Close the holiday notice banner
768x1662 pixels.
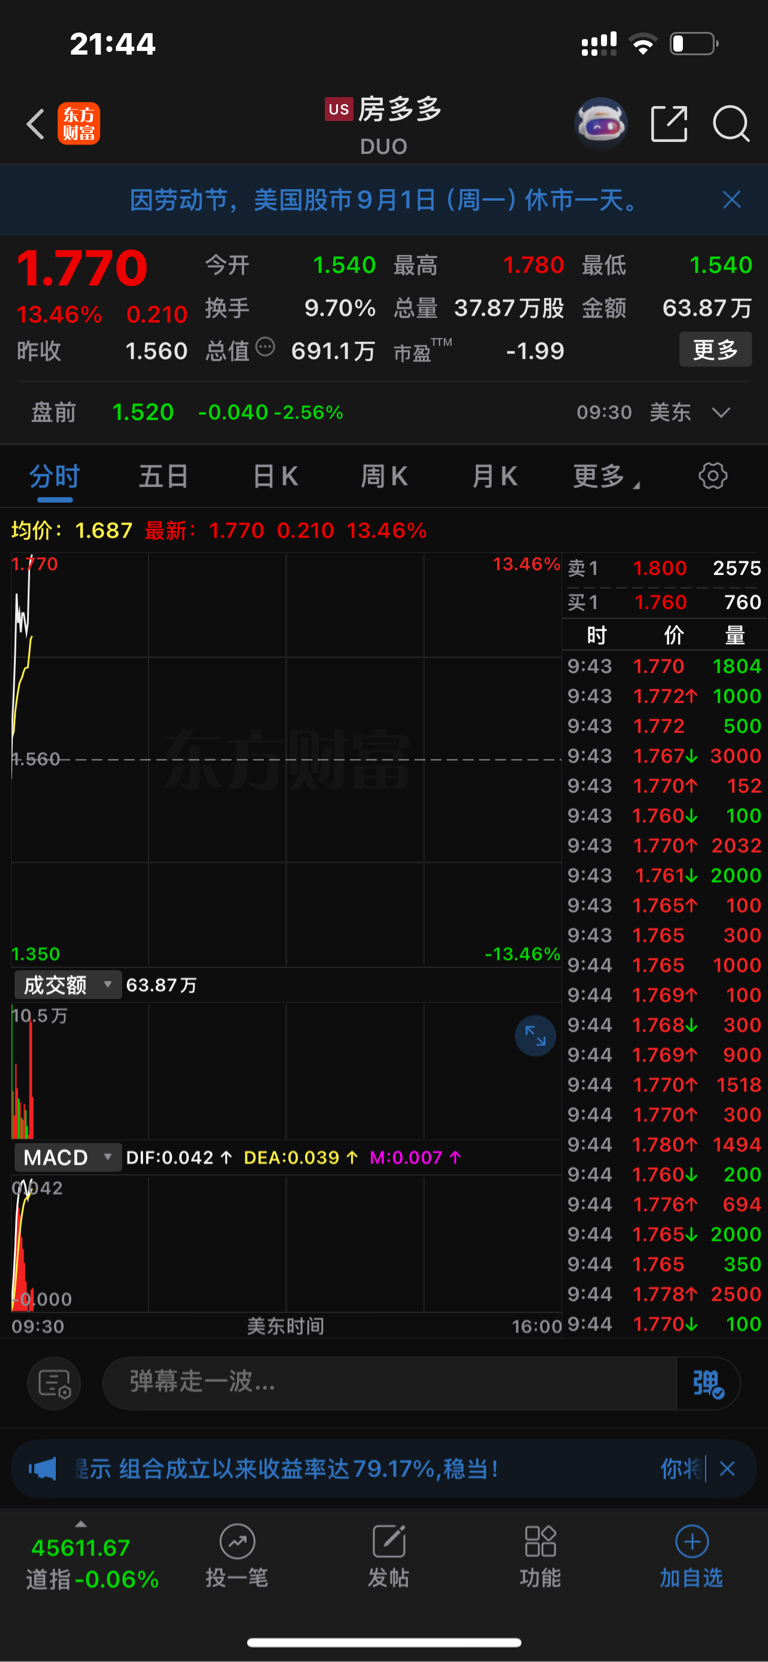click(732, 200)
